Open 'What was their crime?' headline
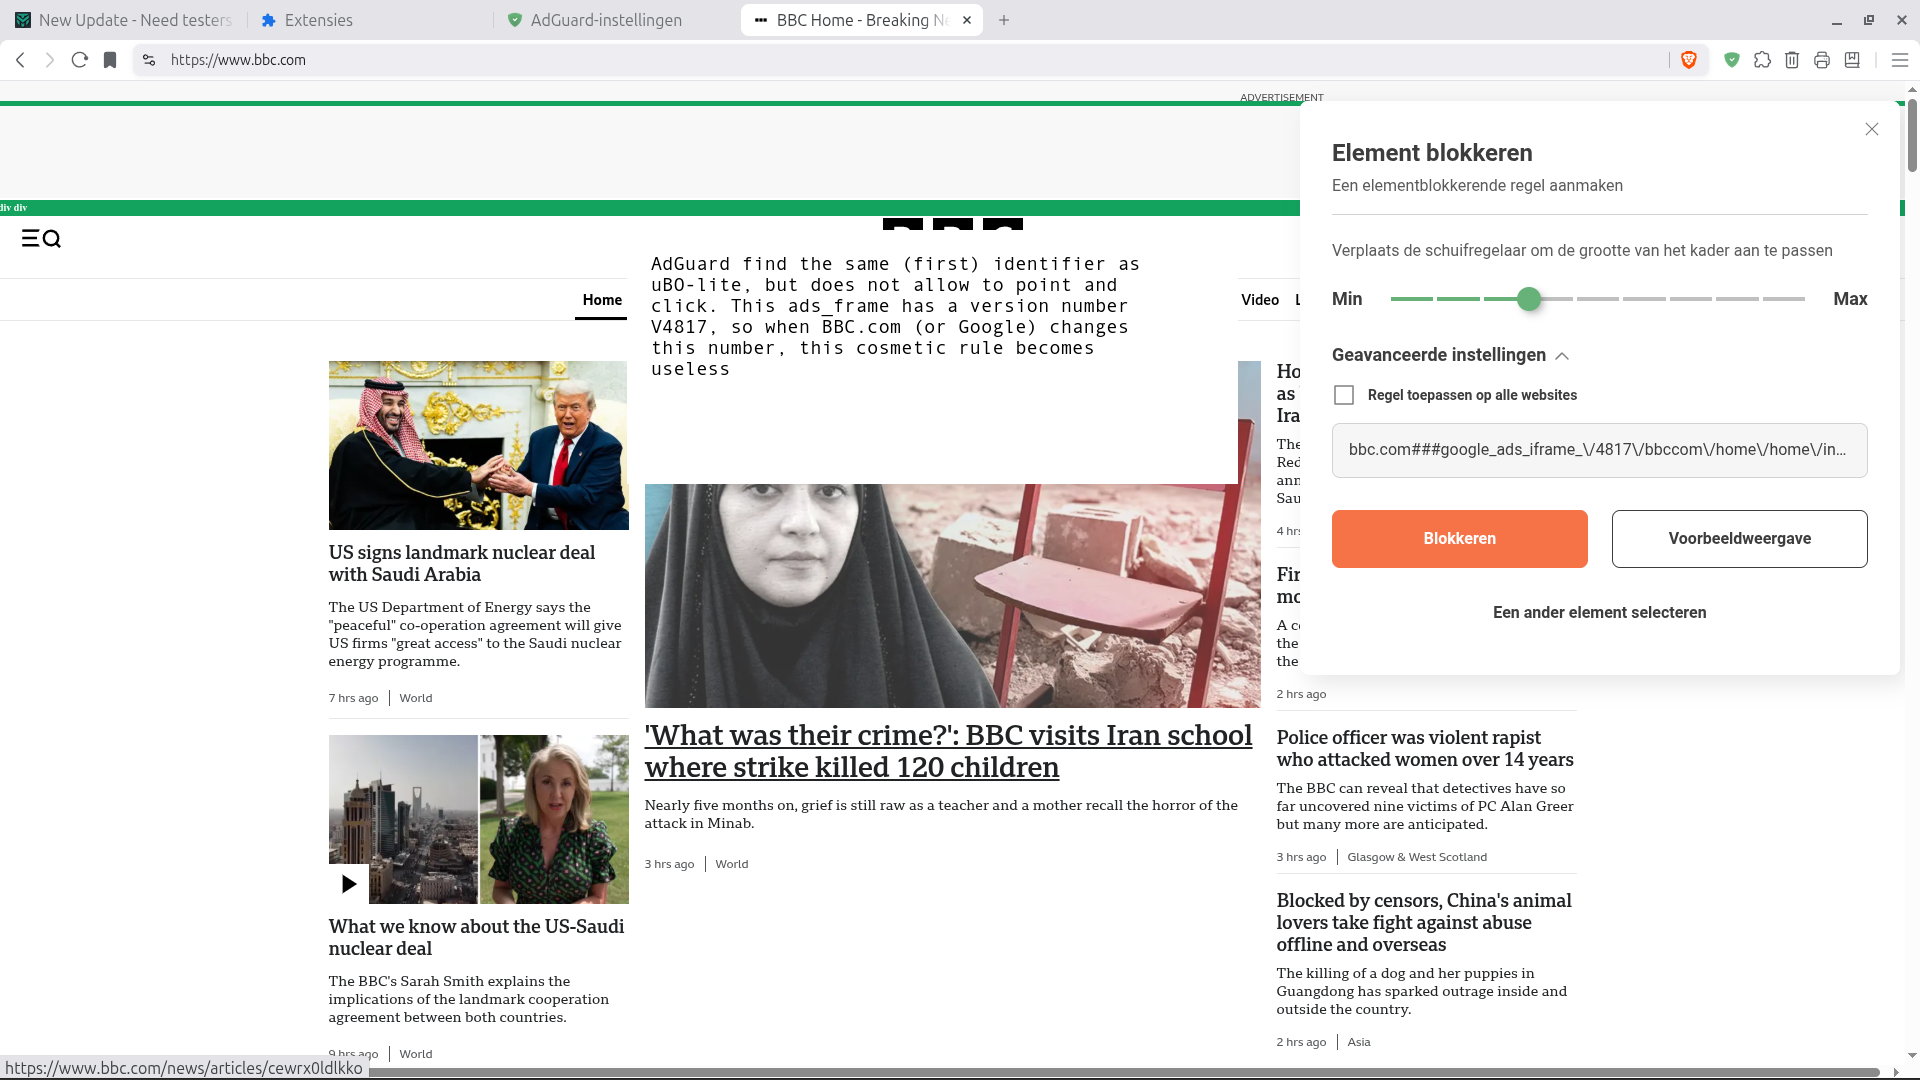 948,751
